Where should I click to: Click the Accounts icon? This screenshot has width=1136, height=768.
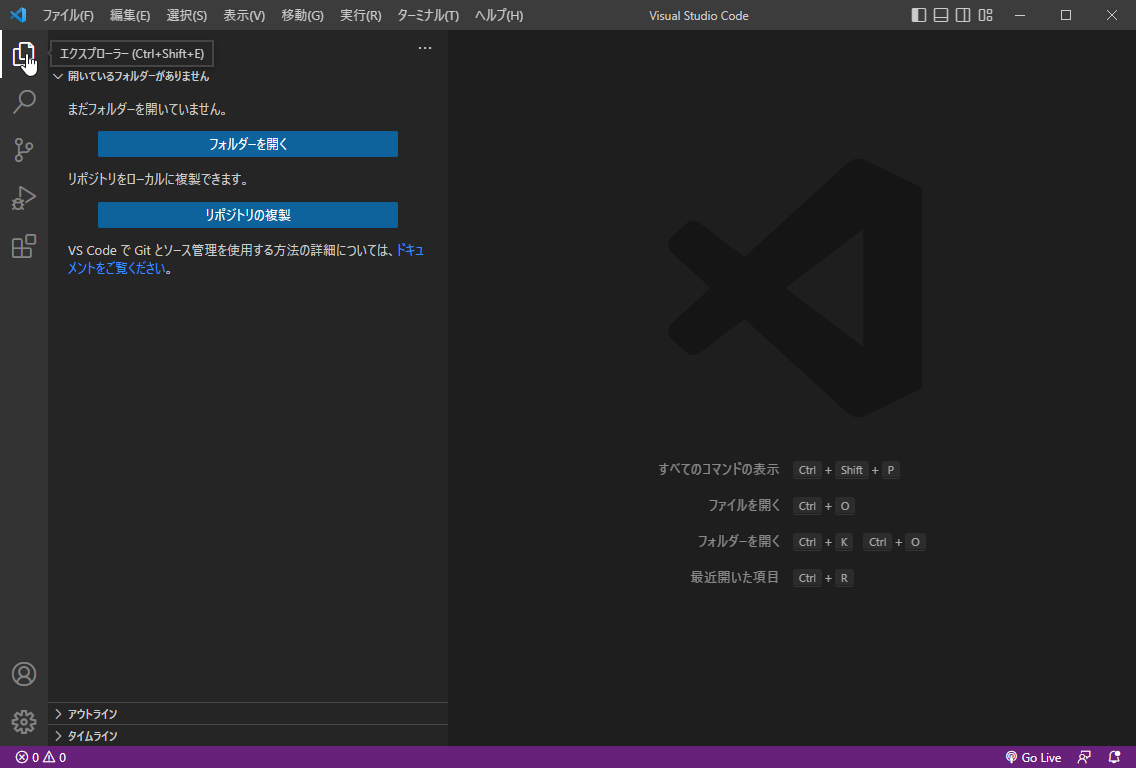pyautogui.click(x=24, y=674)
